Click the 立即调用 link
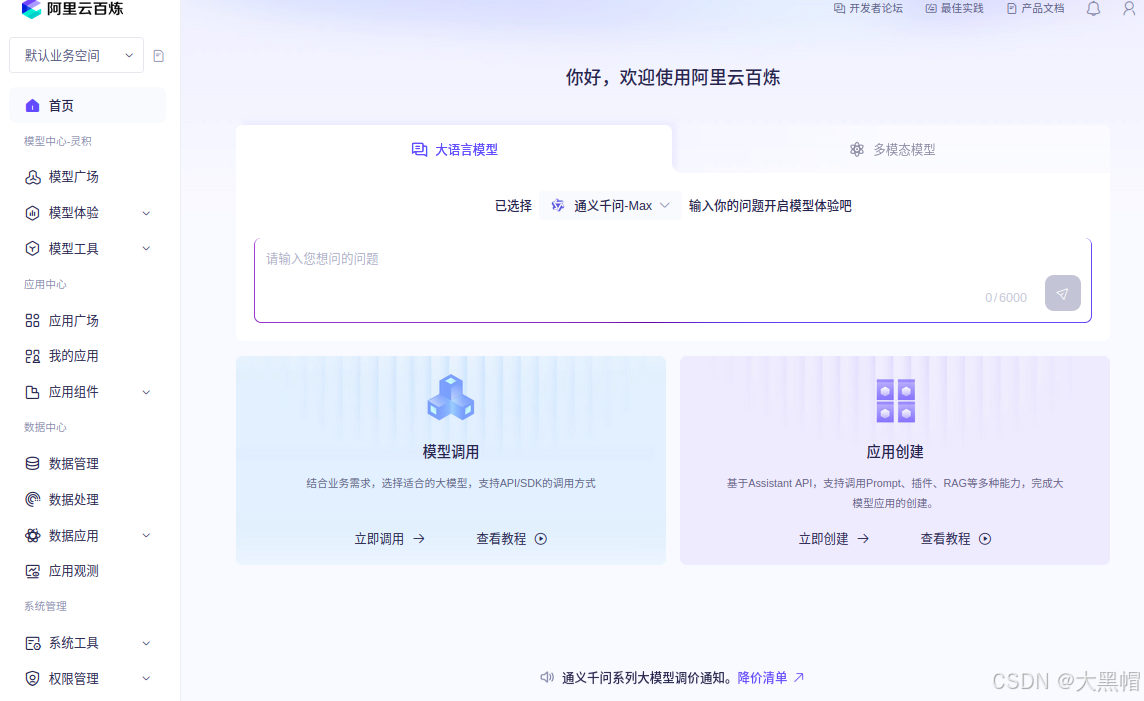This screenshot has height=701, width=1144. [x=390, y=539]
